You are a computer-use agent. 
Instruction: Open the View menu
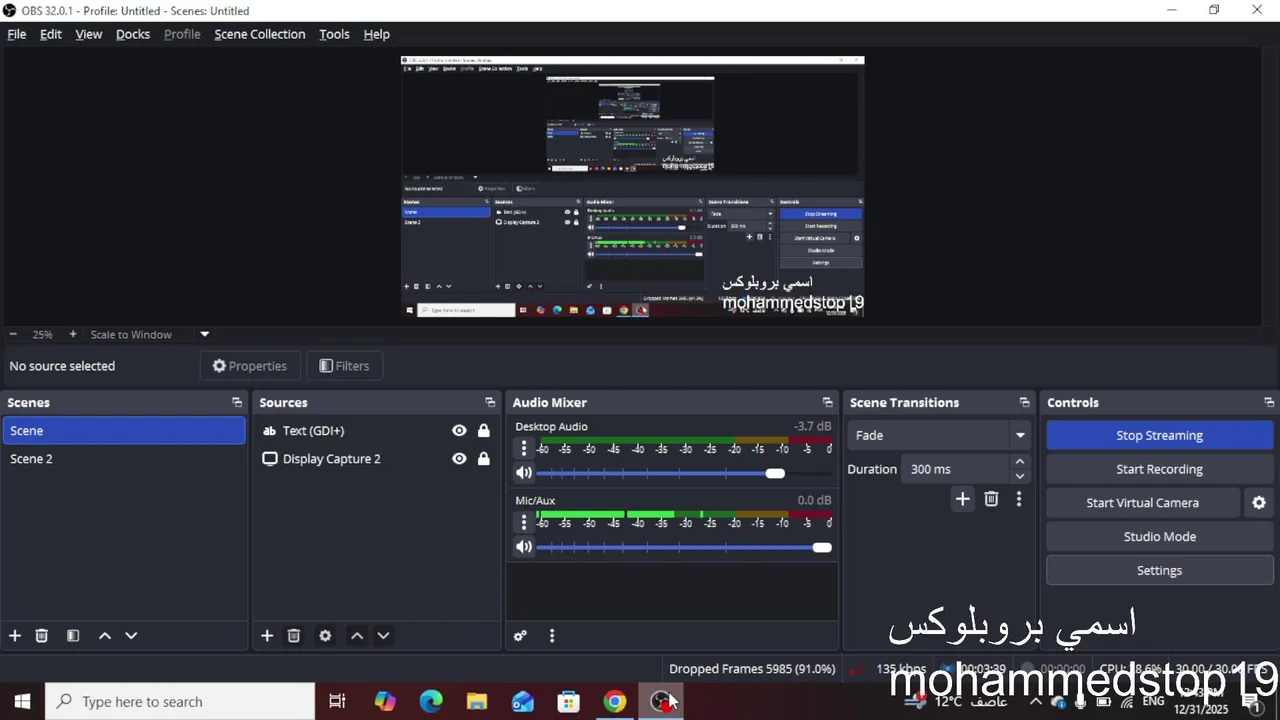tap(89, 34)
